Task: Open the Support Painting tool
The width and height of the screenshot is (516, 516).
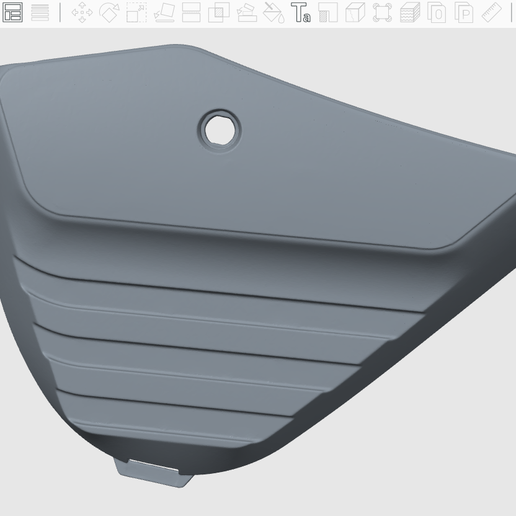Action: coord(246,12)
